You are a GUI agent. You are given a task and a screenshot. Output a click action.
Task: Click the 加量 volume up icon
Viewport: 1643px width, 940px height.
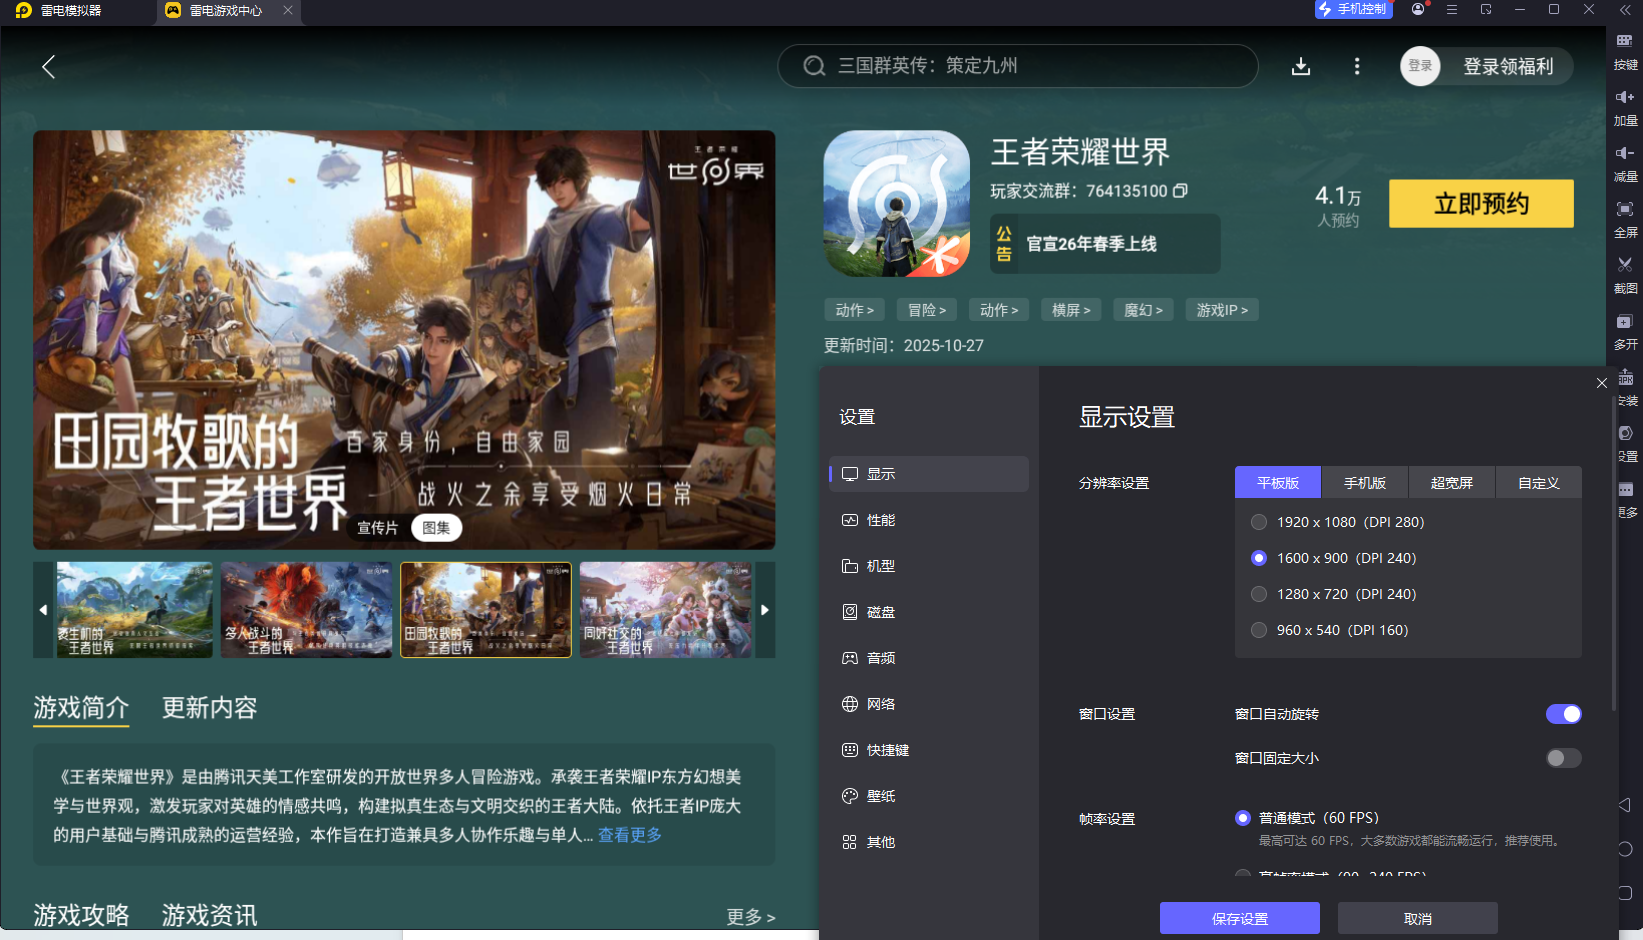(x=1626, y=105)
